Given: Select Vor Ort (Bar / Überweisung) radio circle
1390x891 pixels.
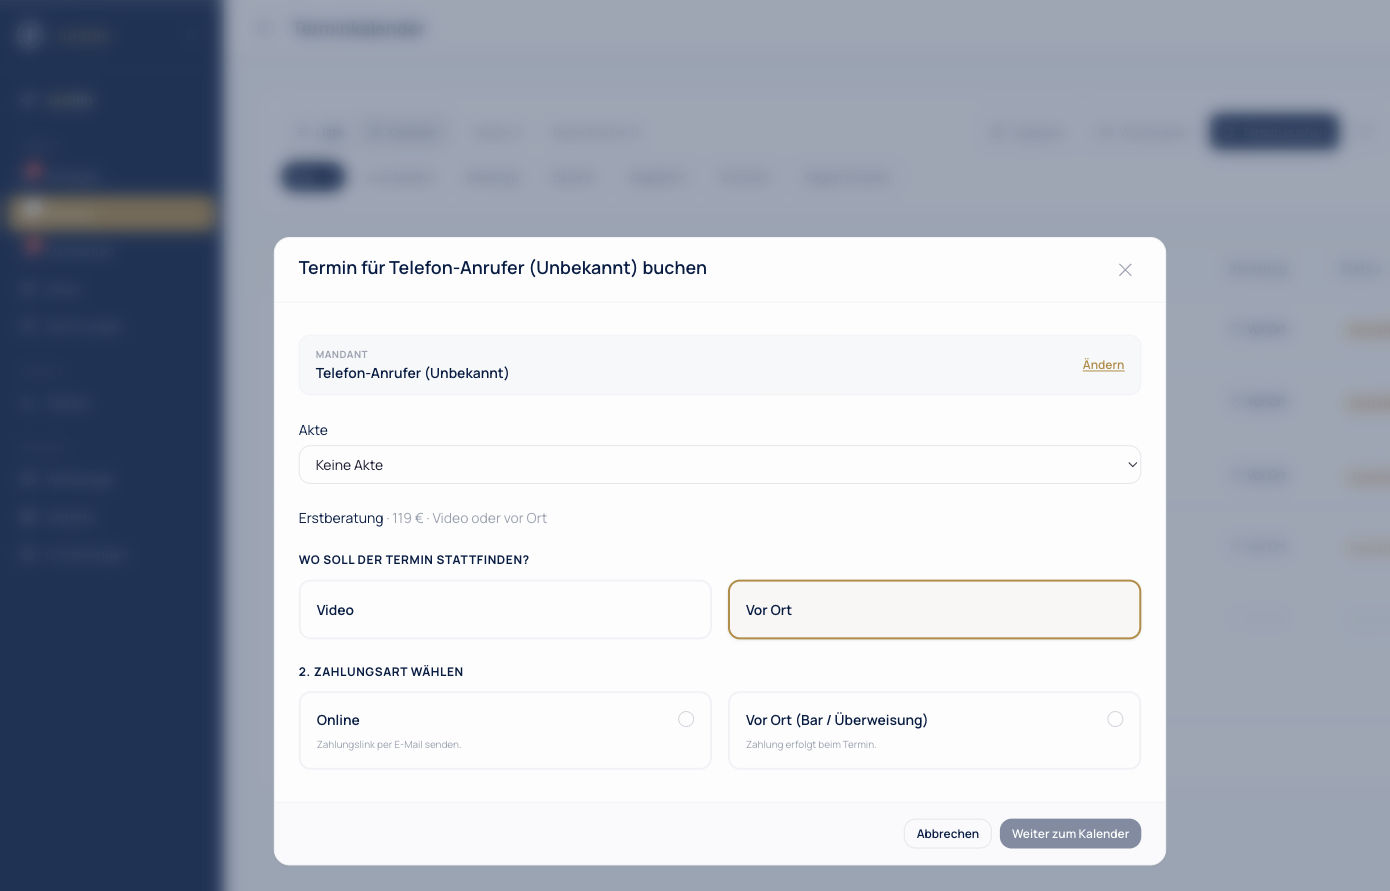Looking at the screenshot, I should 1115,719.
